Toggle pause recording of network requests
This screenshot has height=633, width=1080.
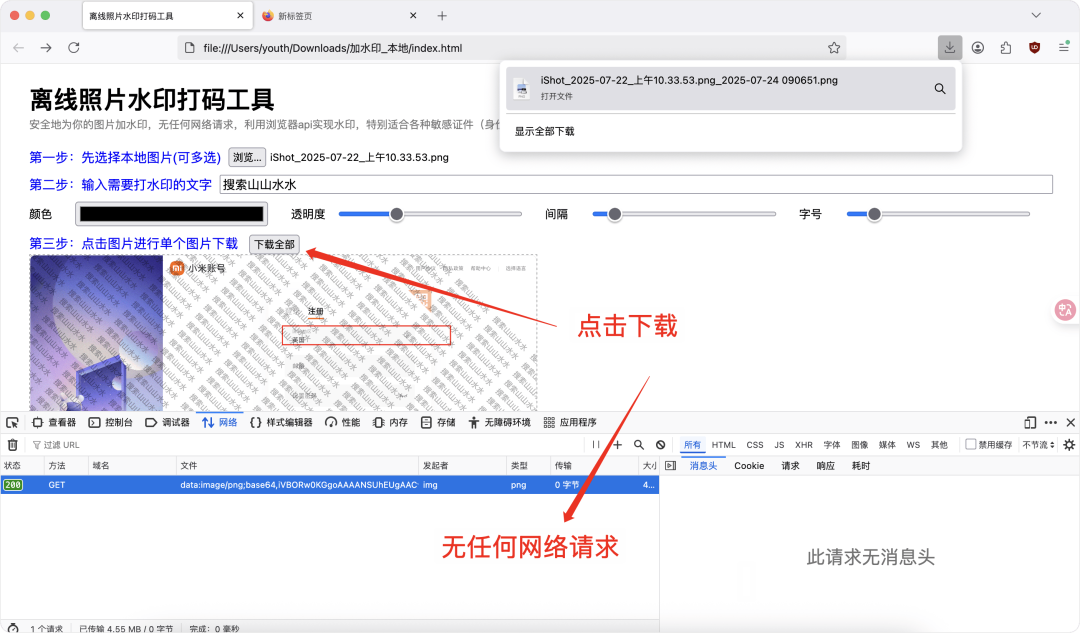pos(597,444)
